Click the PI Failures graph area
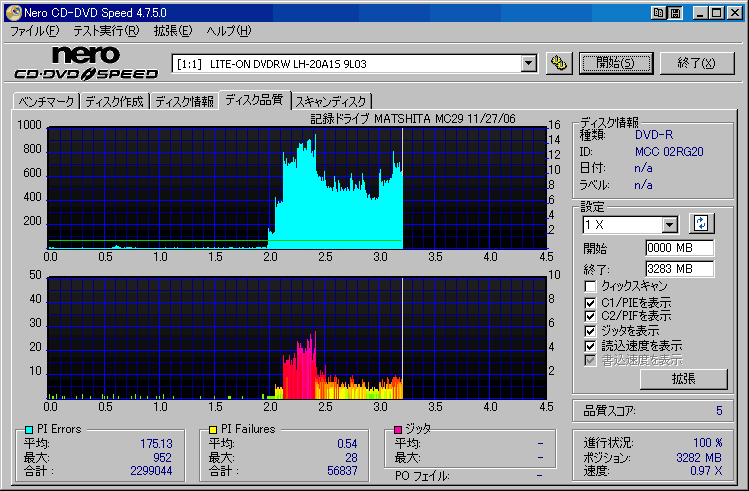Screen dimensions: 749x491 297,338
